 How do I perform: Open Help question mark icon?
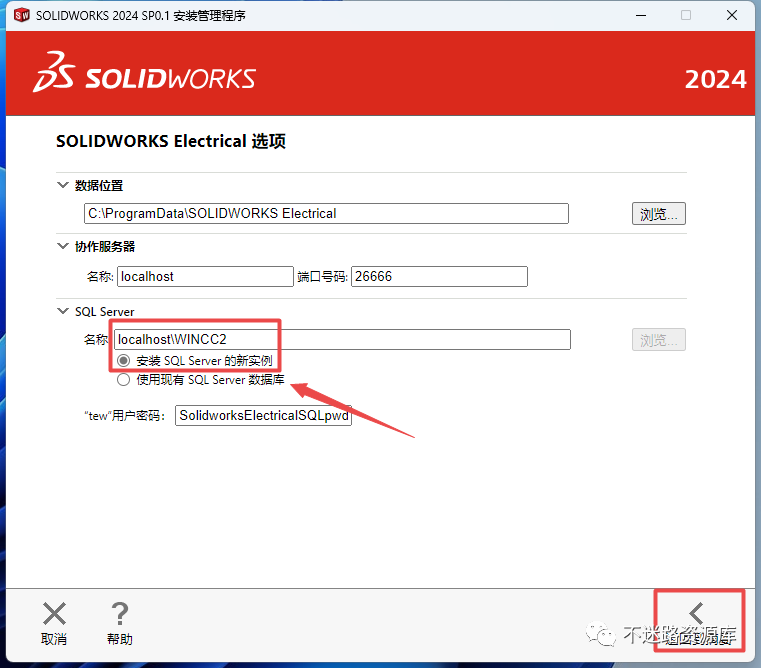click(119, 614)
